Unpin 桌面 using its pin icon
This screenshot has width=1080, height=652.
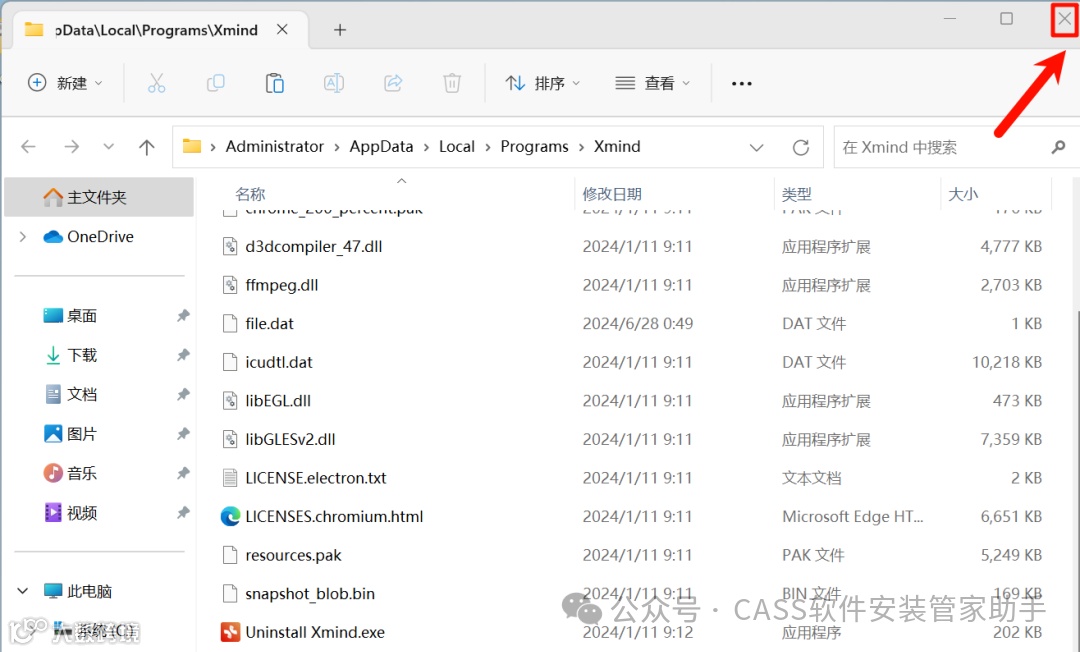(183, 316)
